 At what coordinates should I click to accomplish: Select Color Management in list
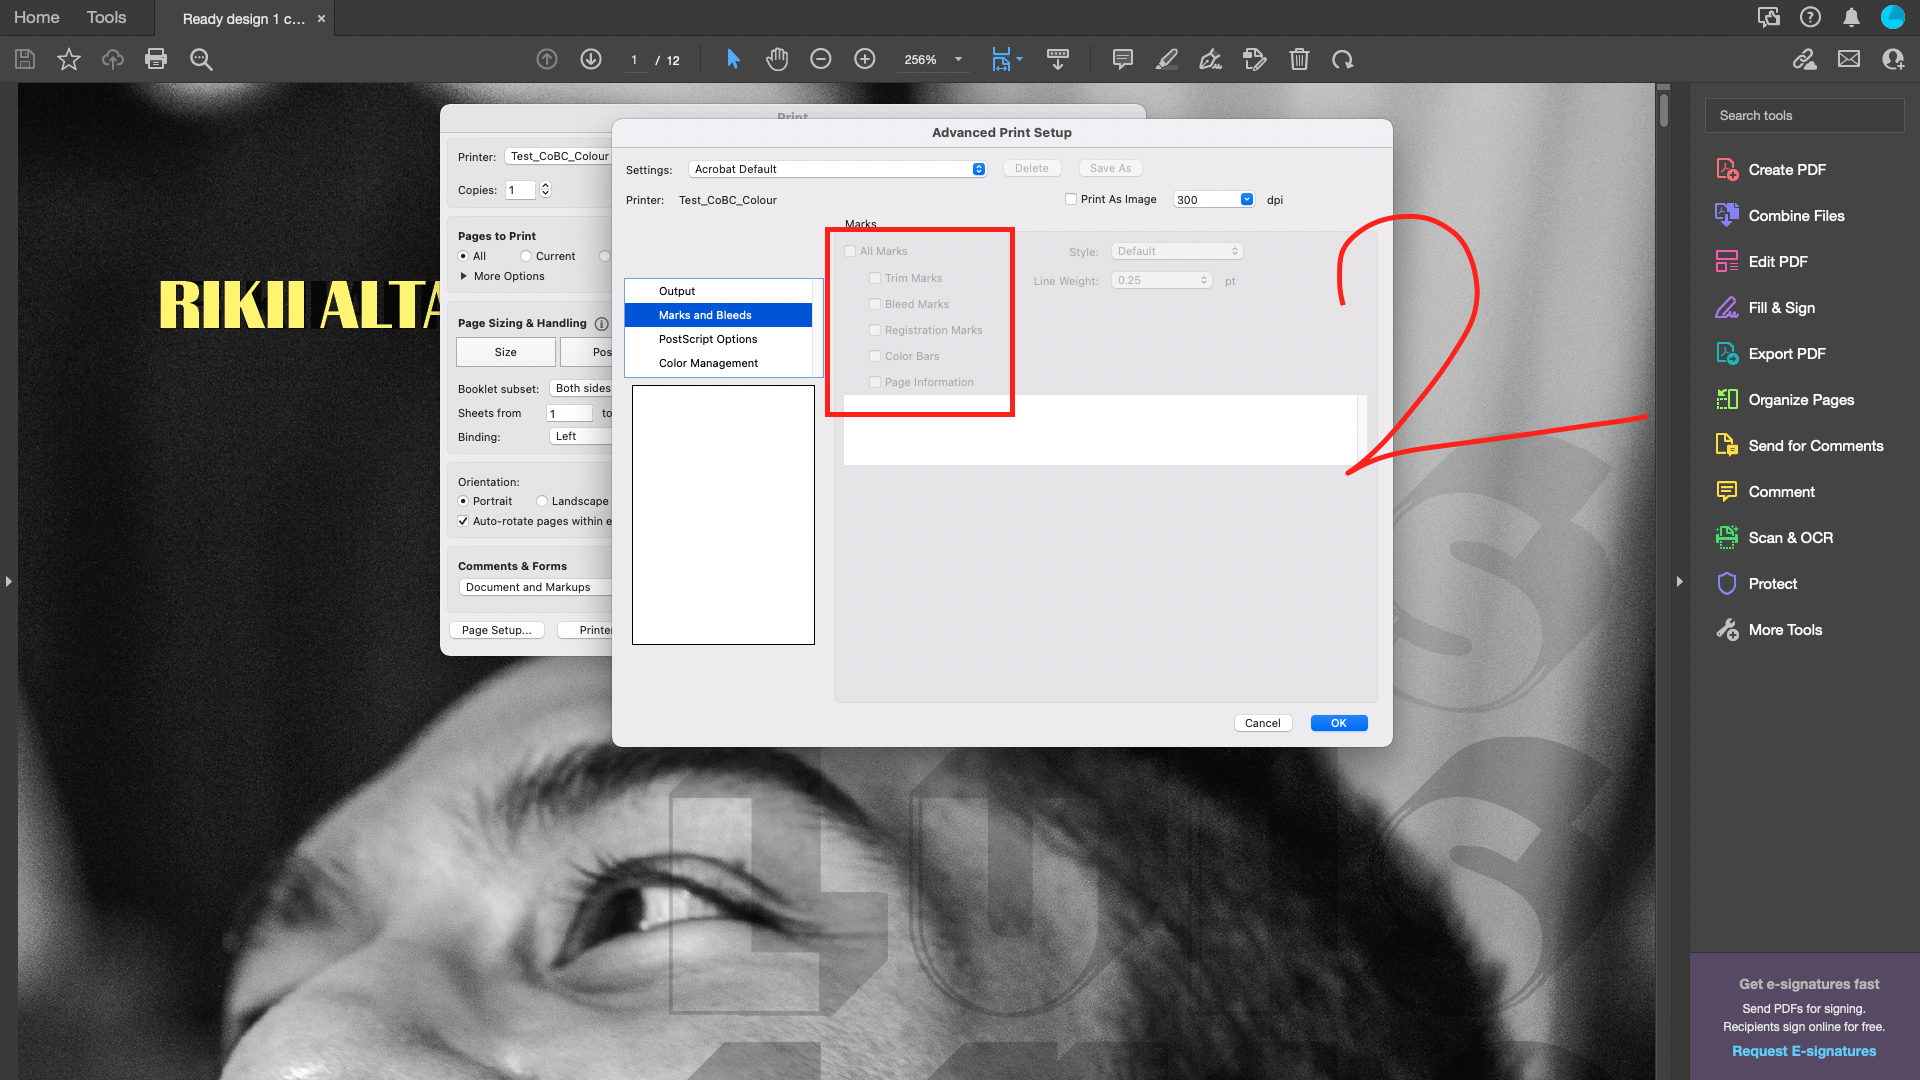pos(708,363)
